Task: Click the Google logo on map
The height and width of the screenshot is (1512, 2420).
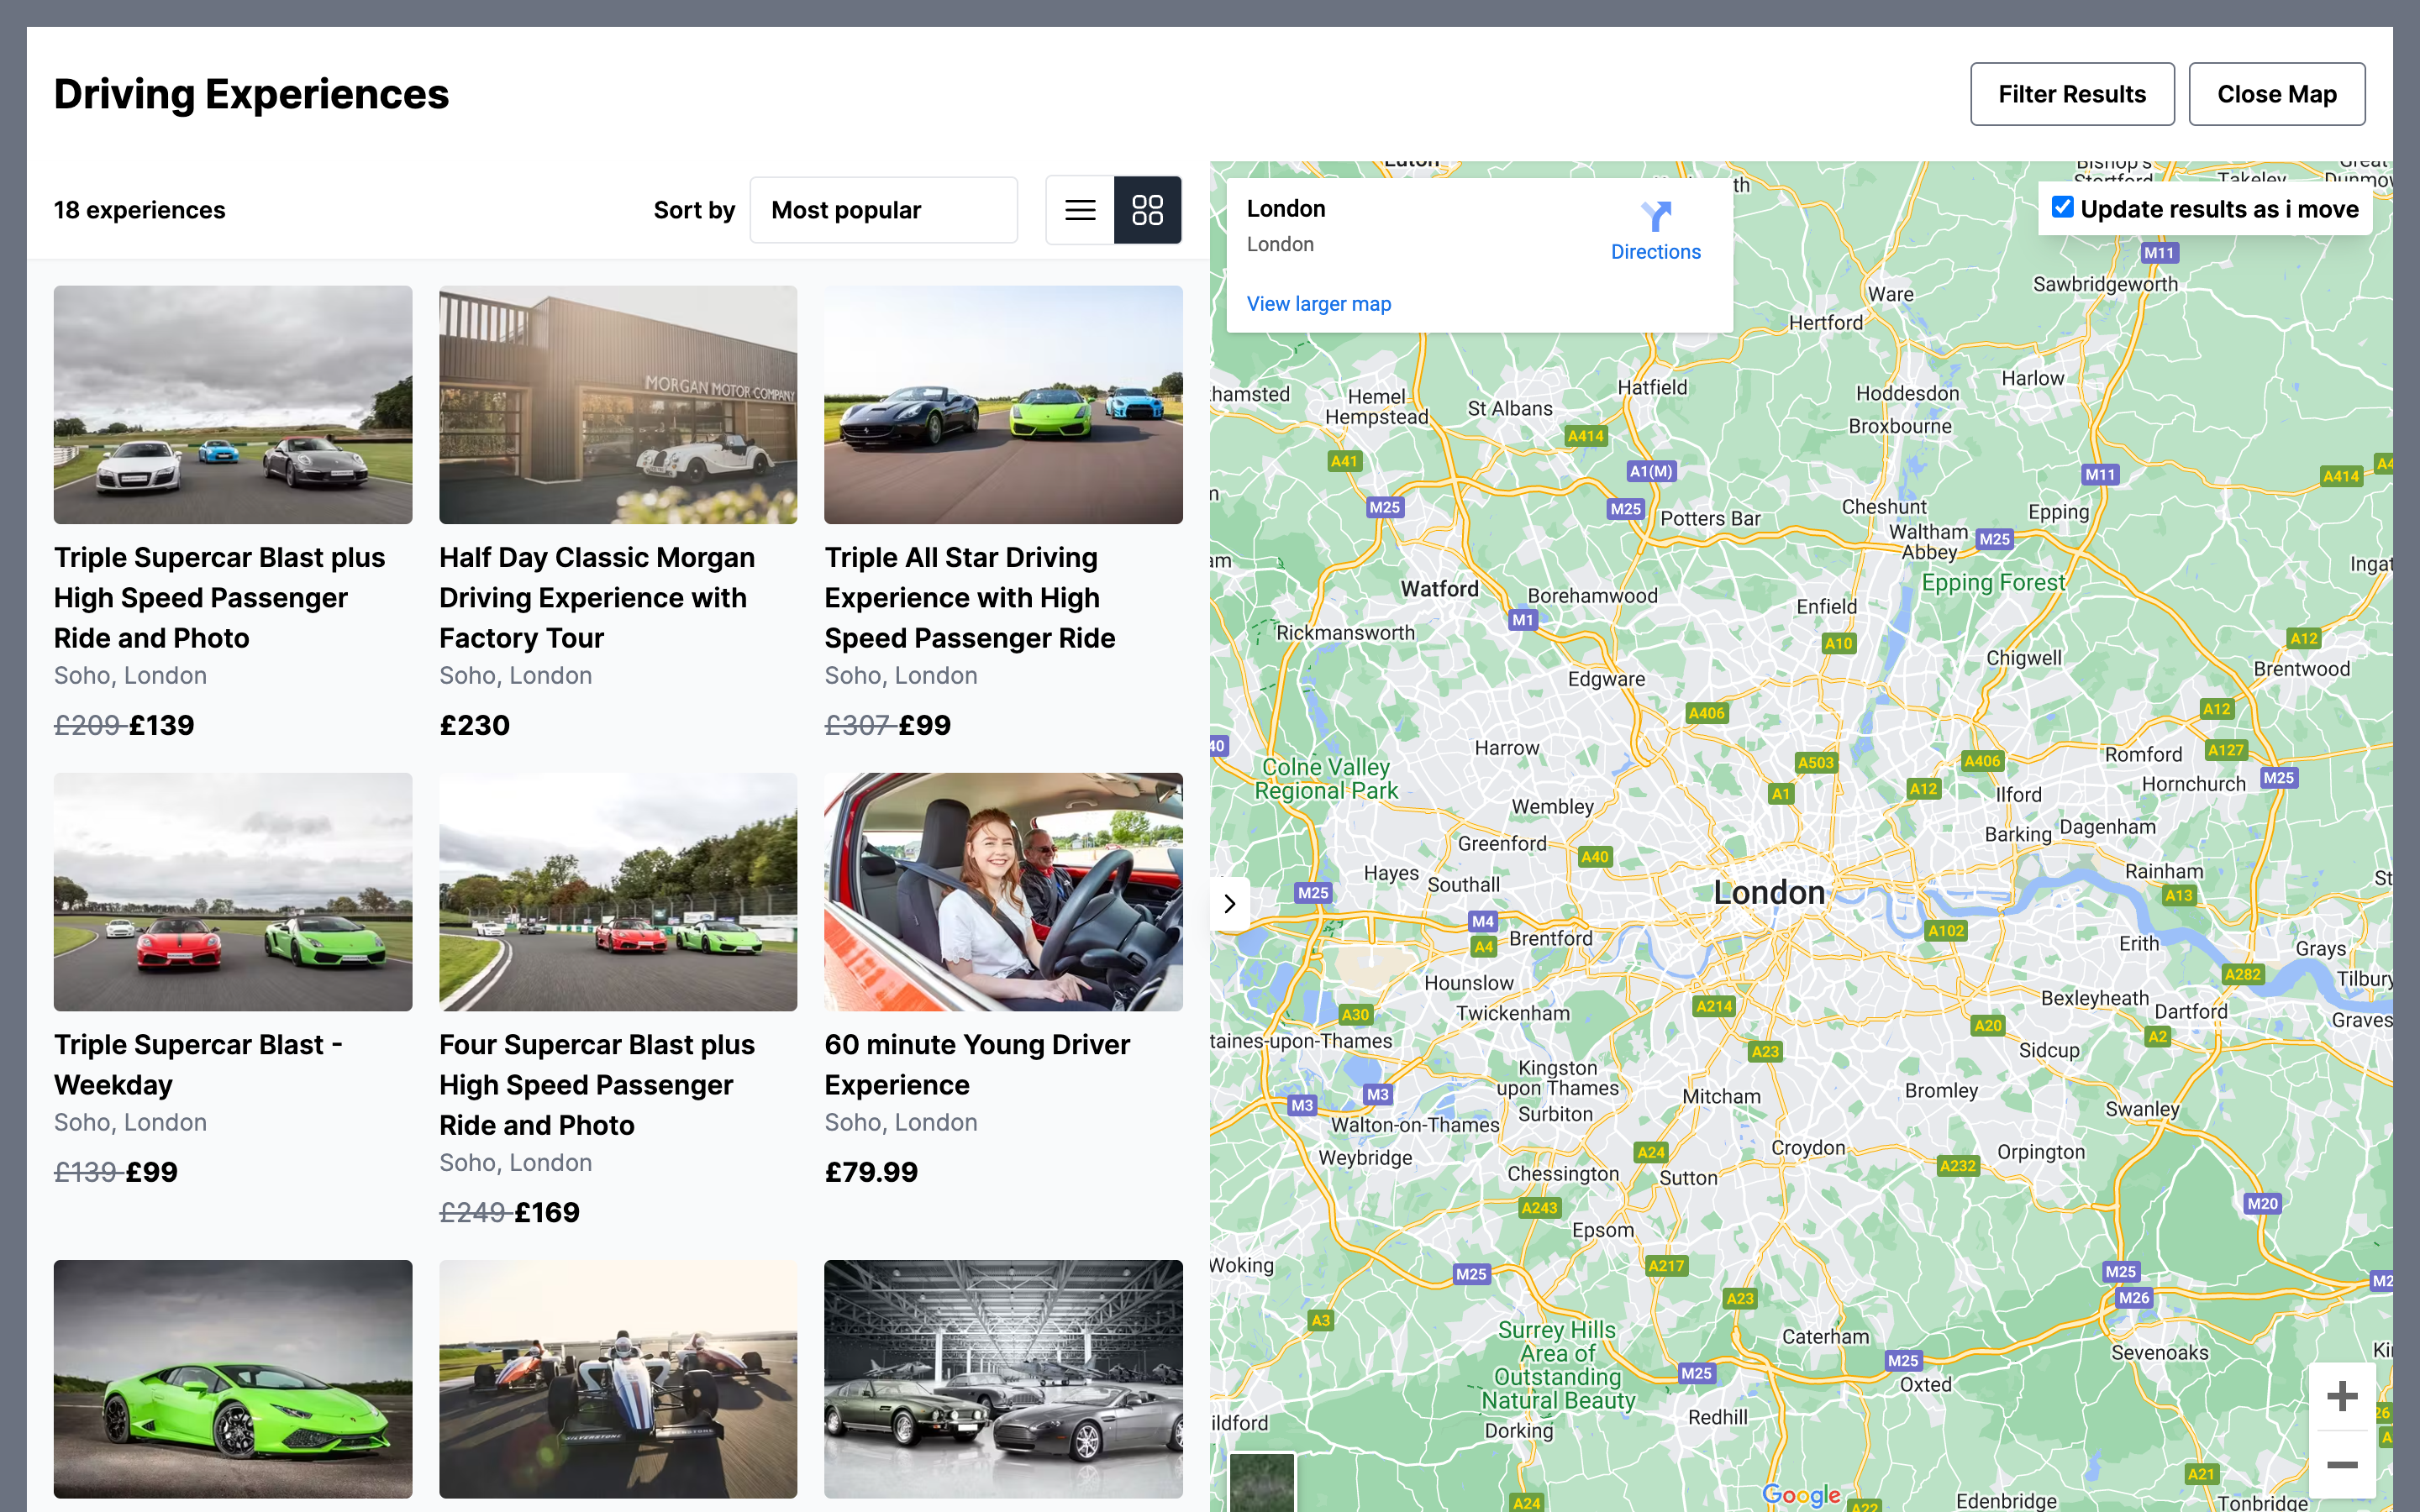Action: pos(1800,1494)
